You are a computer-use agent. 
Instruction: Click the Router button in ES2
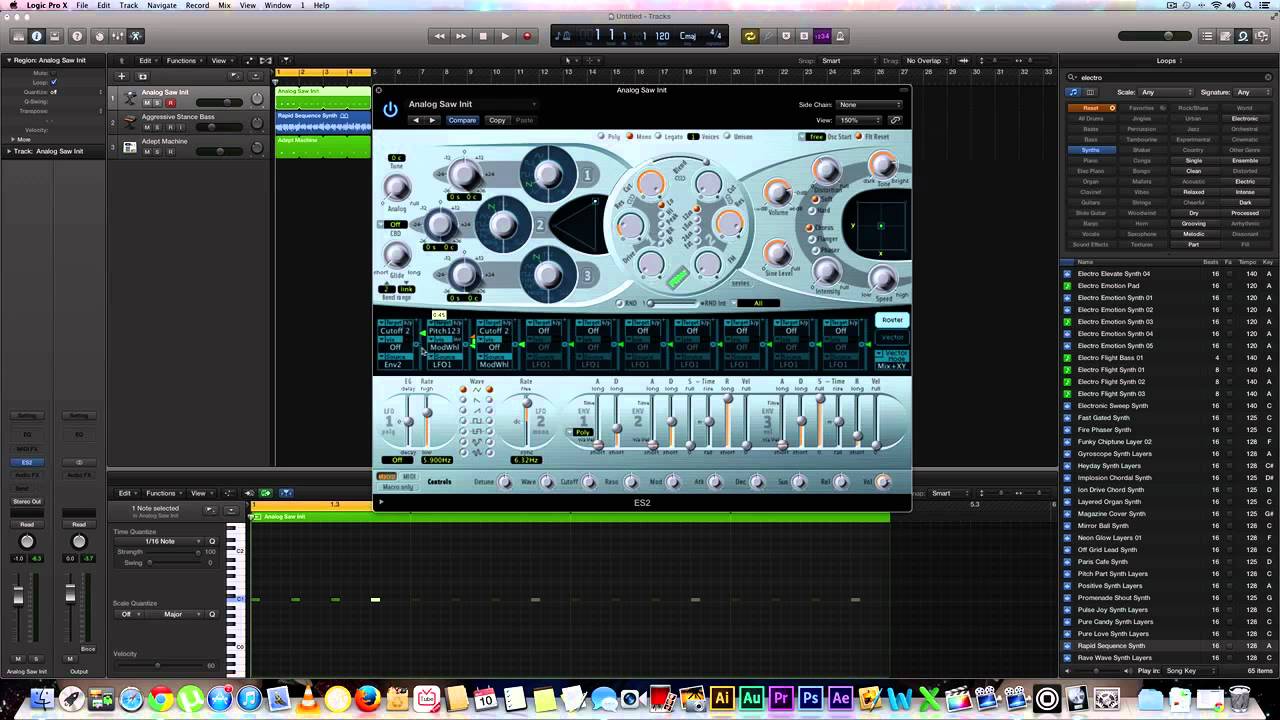tap(892, 320)
